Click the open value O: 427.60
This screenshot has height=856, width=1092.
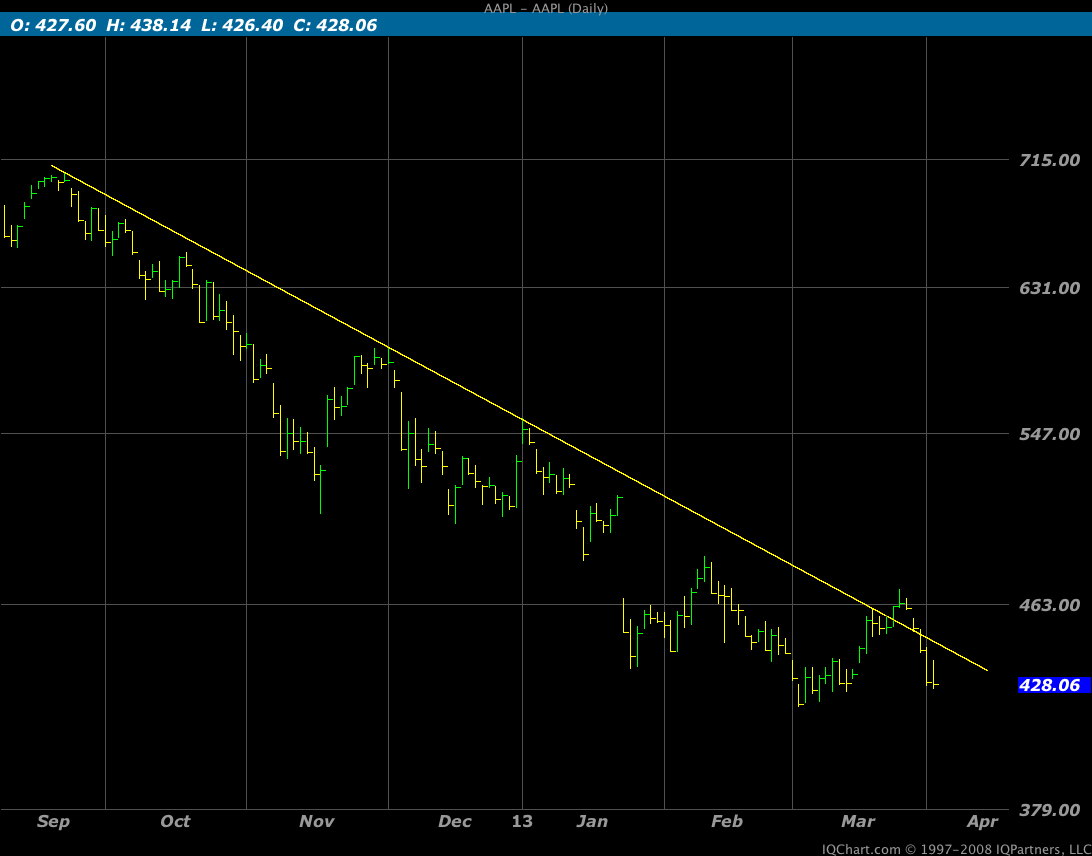pyautogui.click(x=53, y=26)
